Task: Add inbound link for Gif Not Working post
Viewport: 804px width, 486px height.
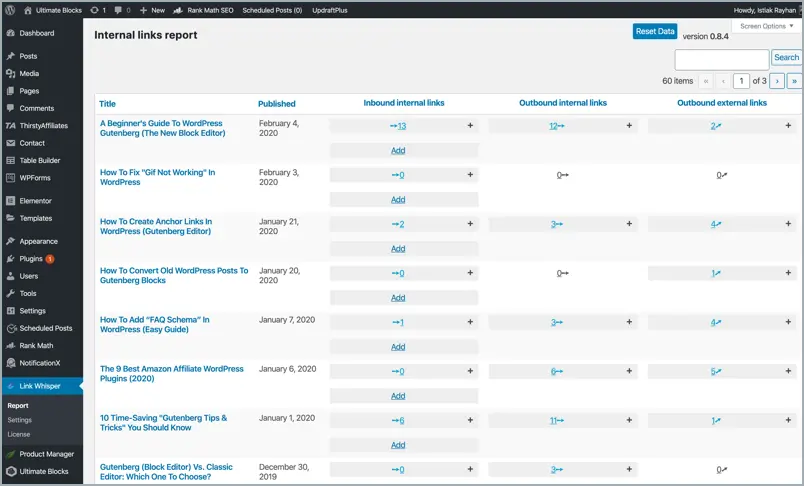Action: point(398,199)
